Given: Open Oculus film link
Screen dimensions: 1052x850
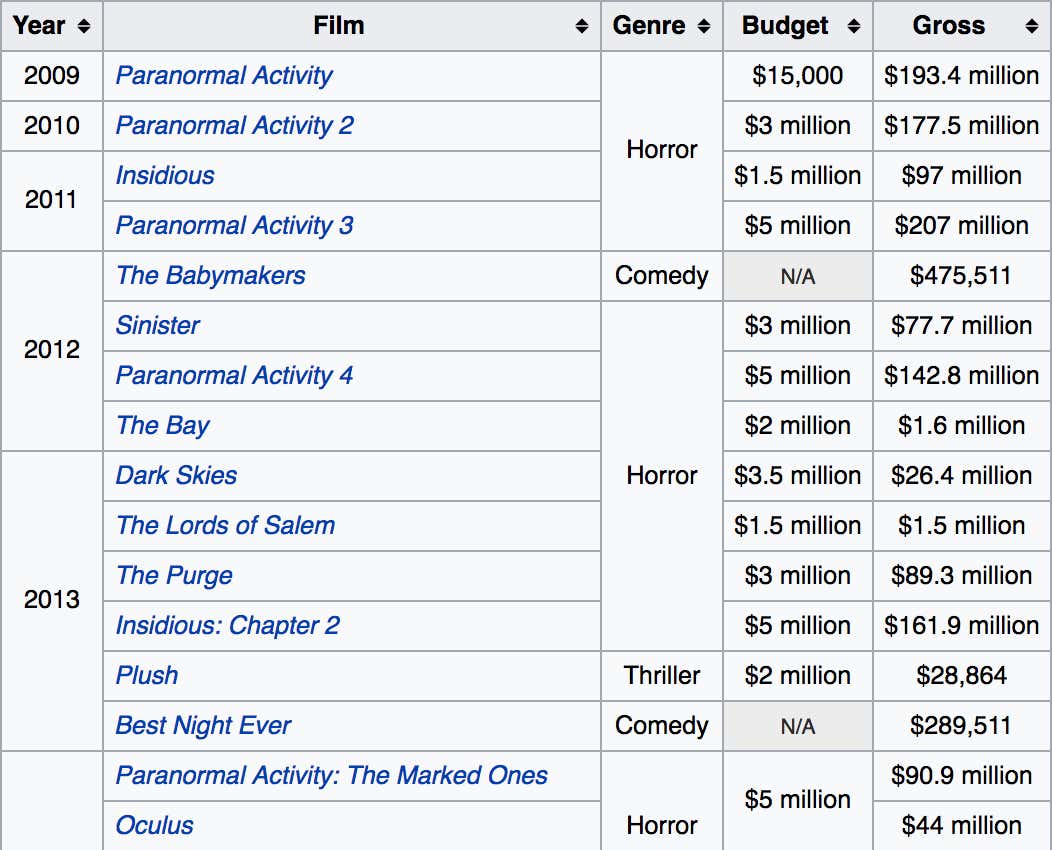Looking at the screenshot, I should pyautogui.click(x=154, y=826).
